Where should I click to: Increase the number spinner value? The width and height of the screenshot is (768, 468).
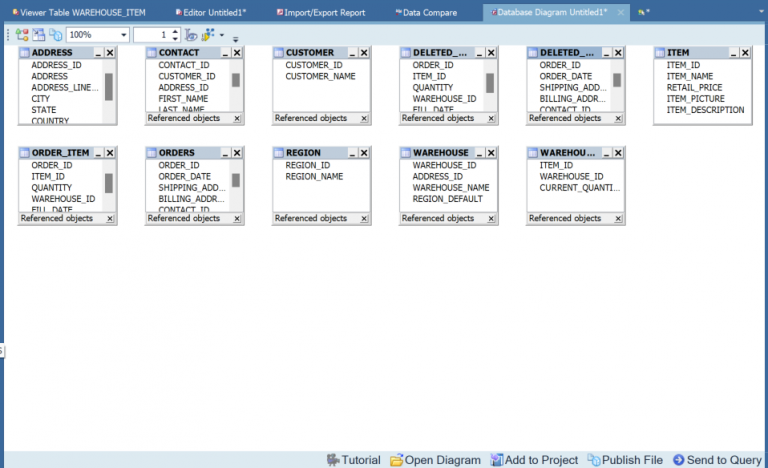[175, 31]
